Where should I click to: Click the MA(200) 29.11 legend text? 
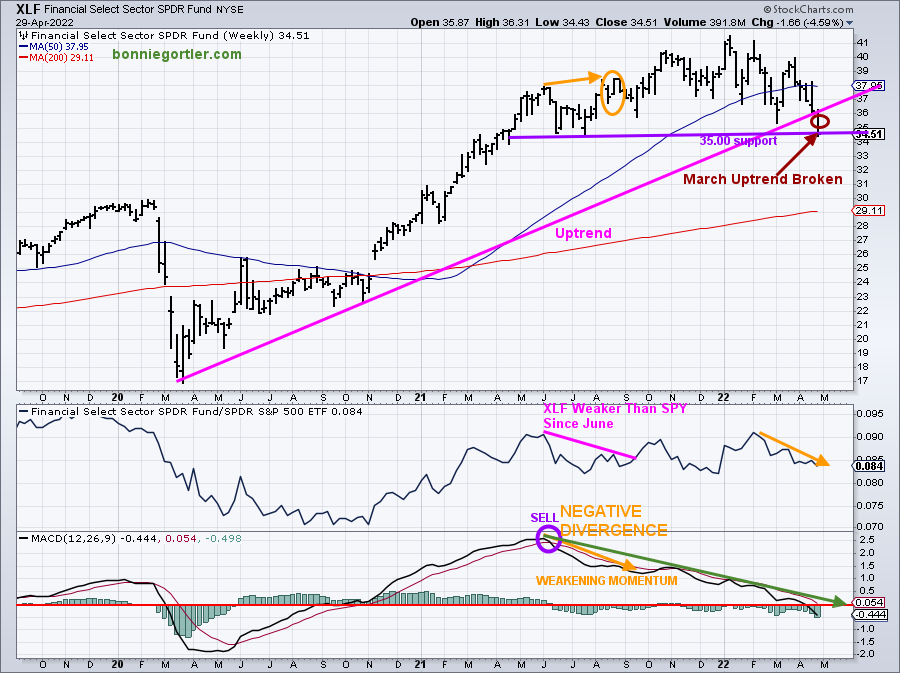tap(61, 57)
